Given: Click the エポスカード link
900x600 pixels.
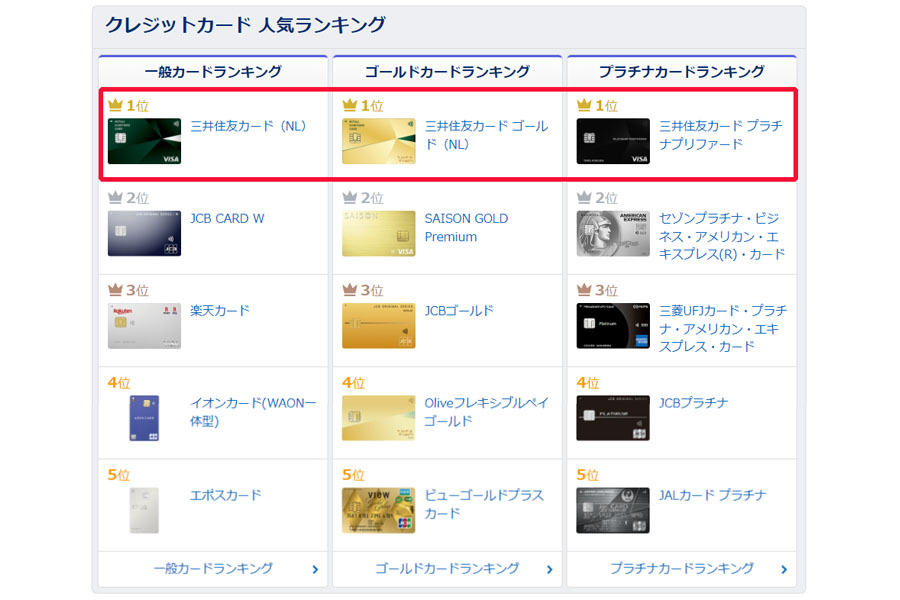Looking at the screenshot, I should coord(226,495).
